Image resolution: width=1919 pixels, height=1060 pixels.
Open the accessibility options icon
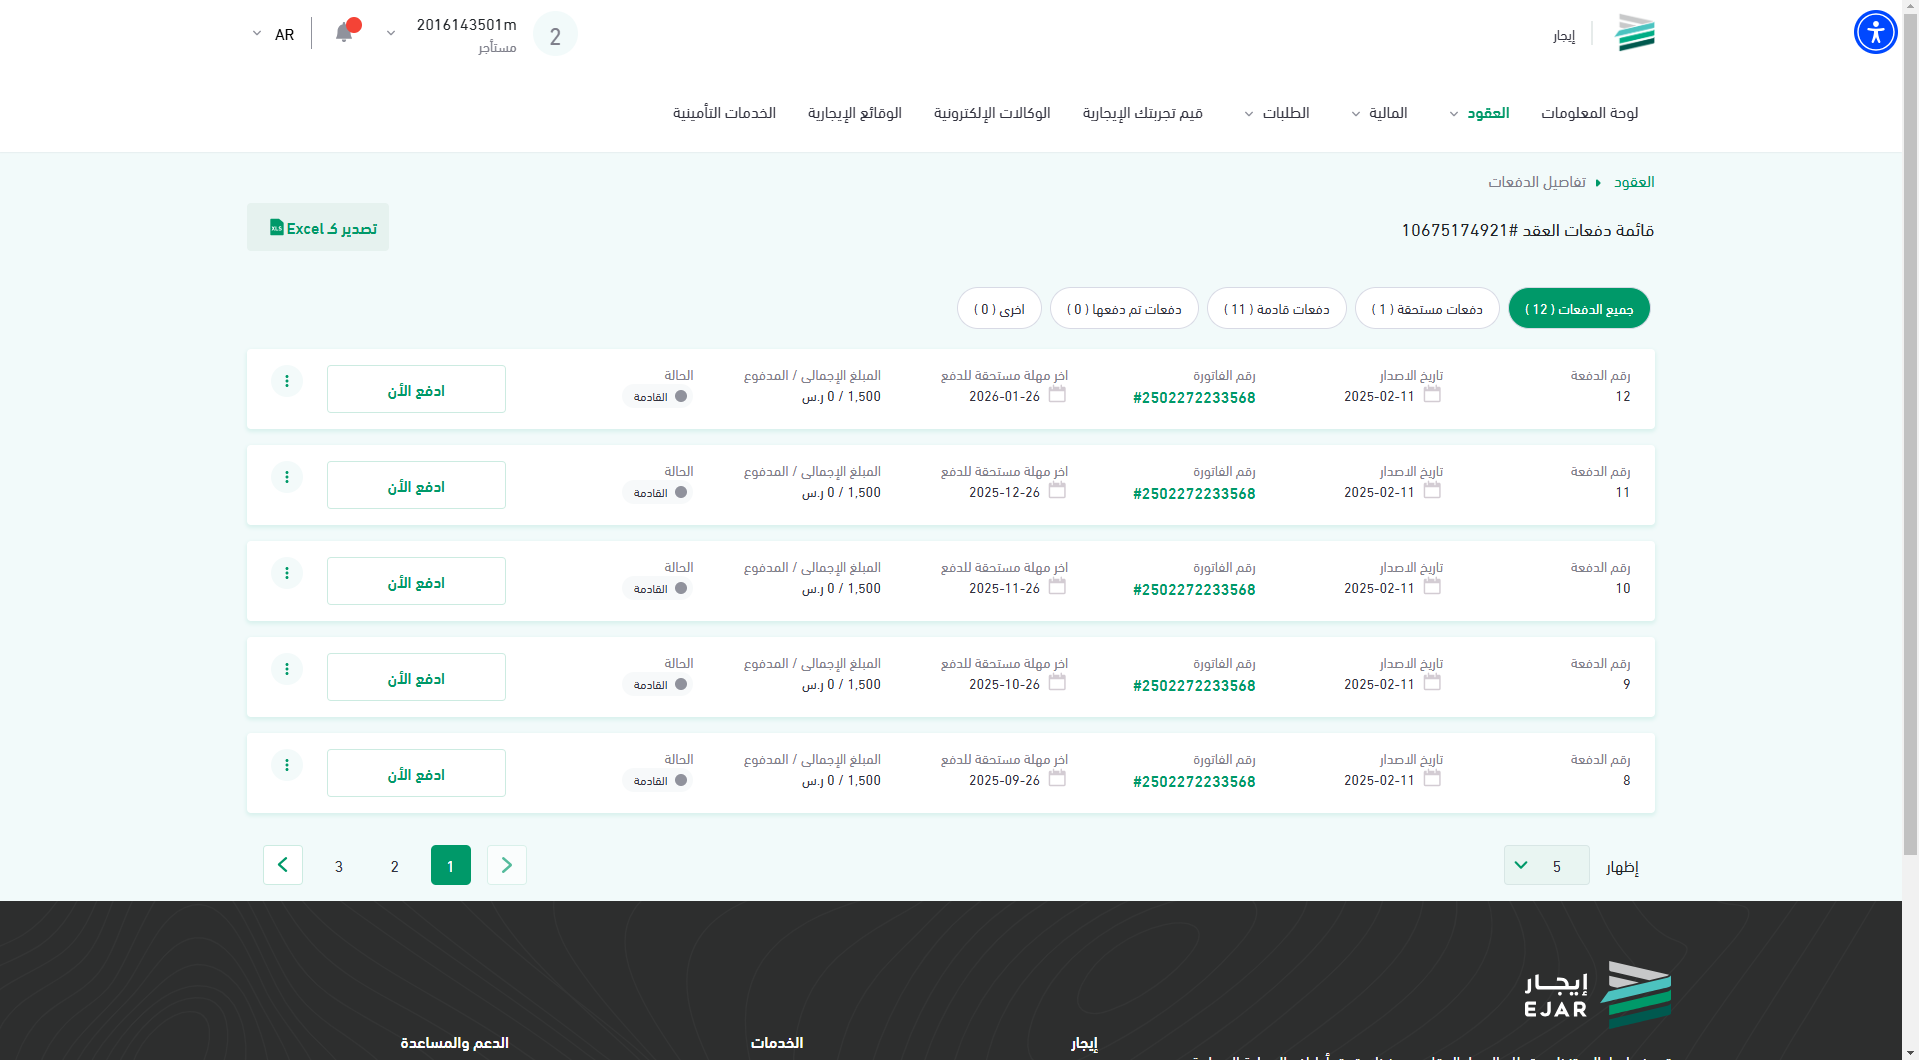[x=1875, y=32]
